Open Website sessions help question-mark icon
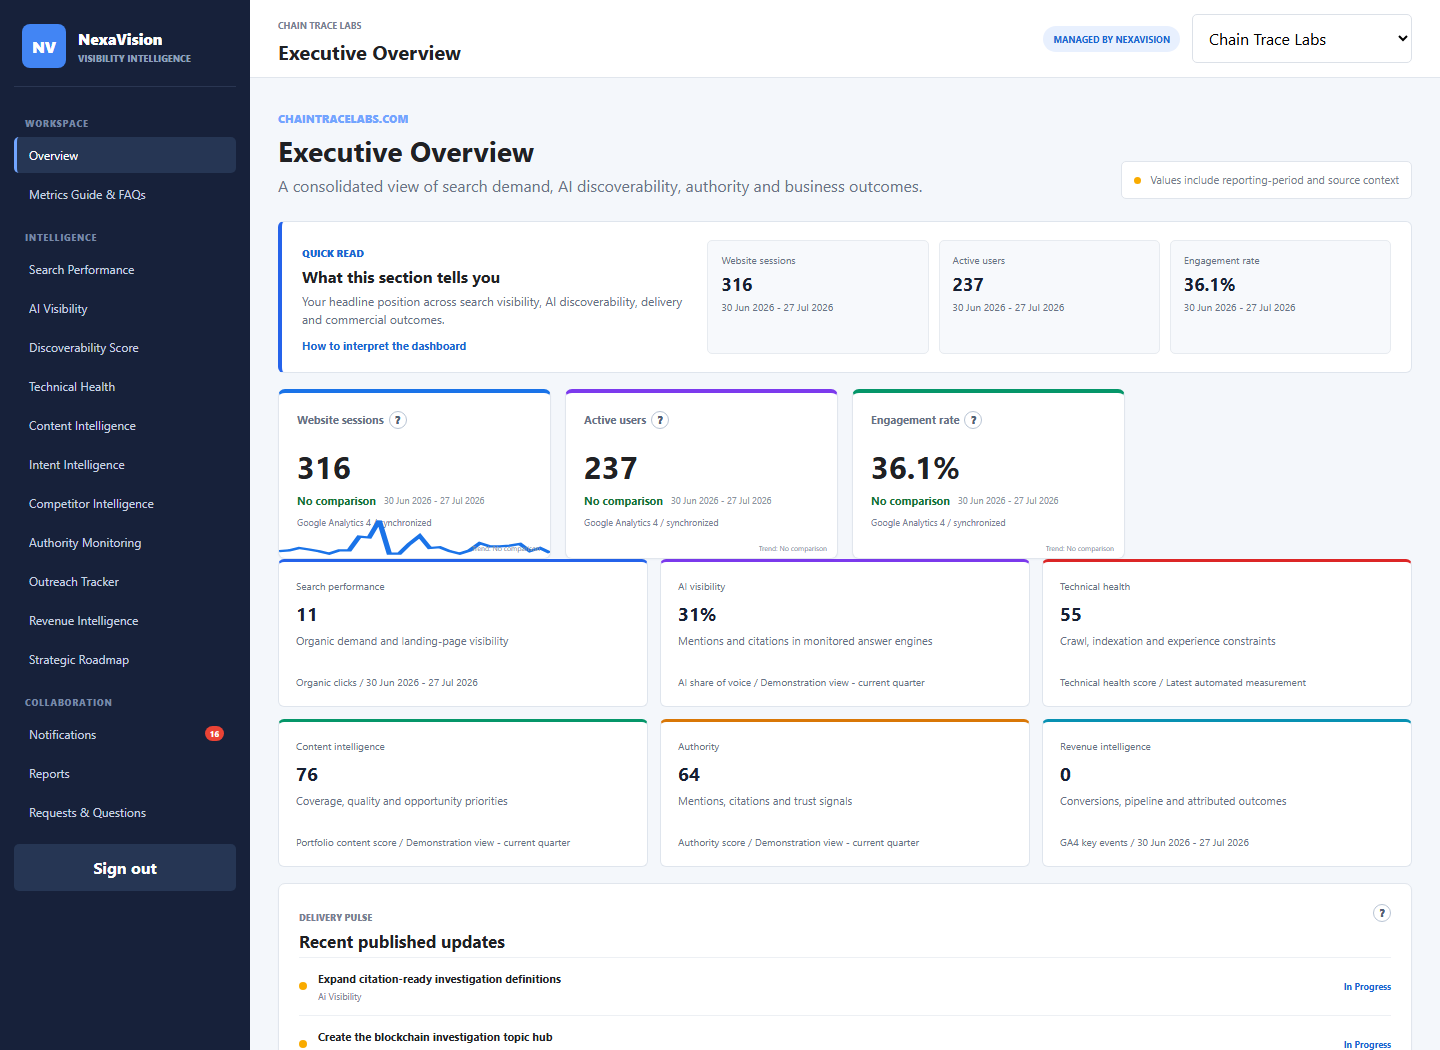Screen dimensions: 1440x1050 point(398,420)
